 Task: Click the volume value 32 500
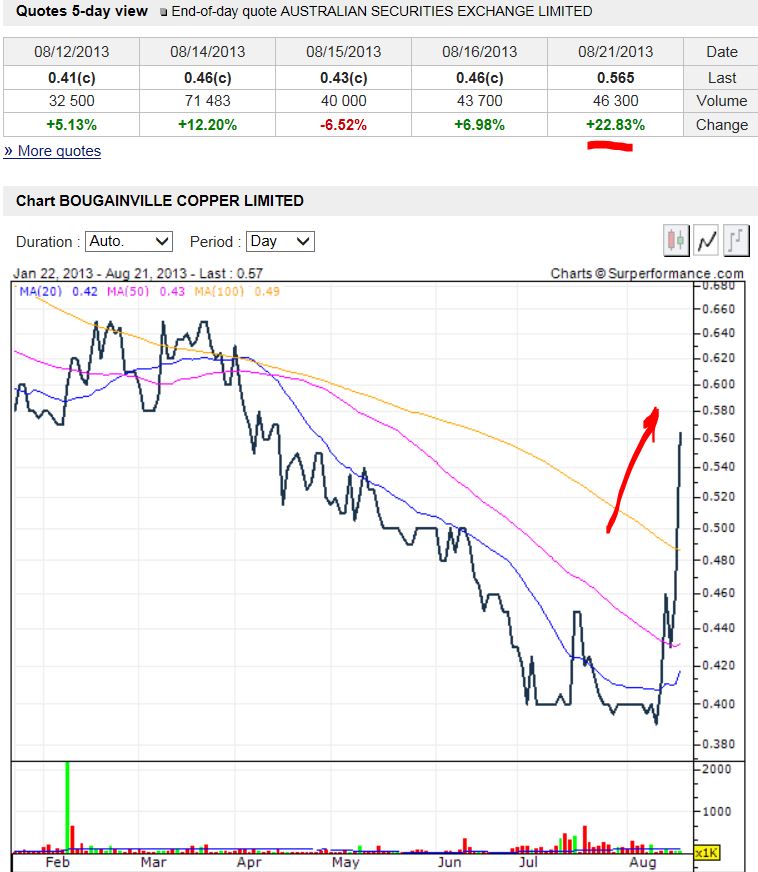pyautogui.click(x=72, y=101)
